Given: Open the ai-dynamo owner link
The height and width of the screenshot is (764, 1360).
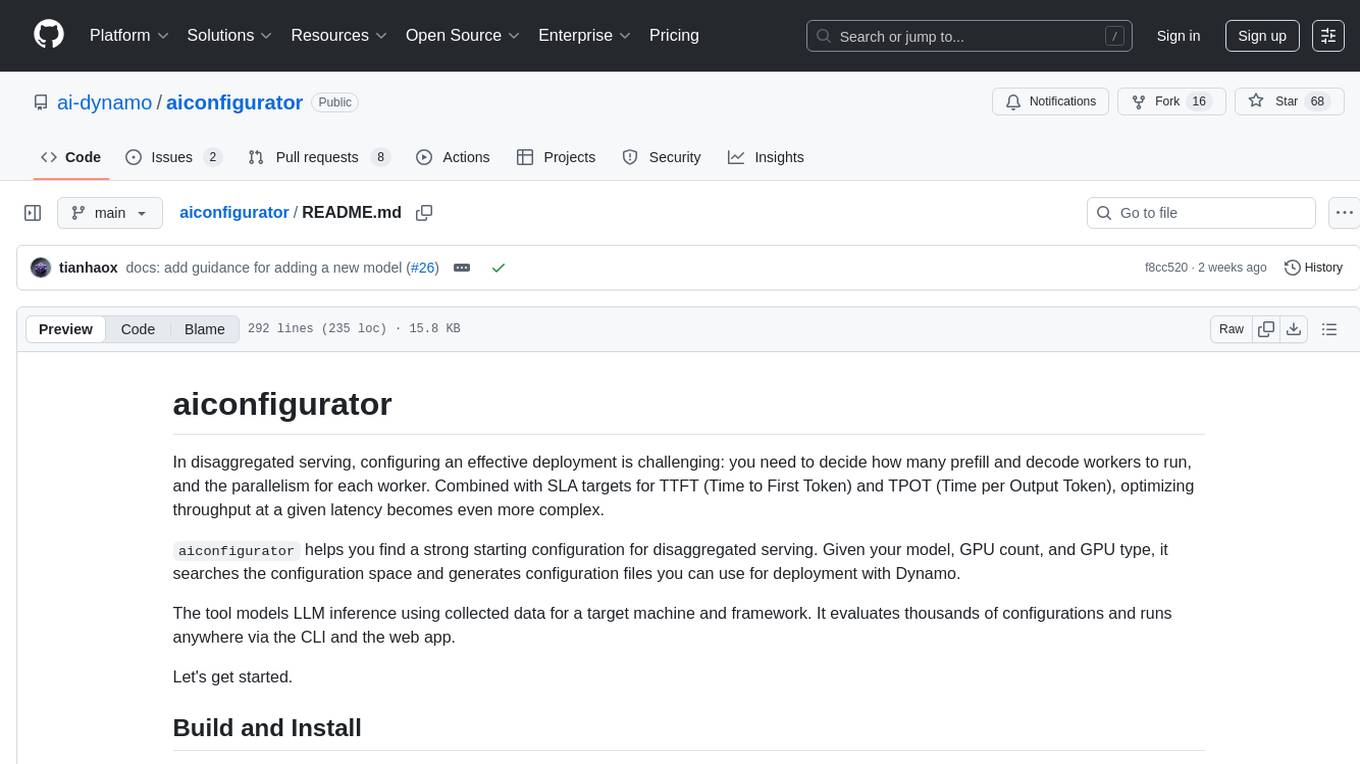Looking at the screenshot, I should pos(104,102).
